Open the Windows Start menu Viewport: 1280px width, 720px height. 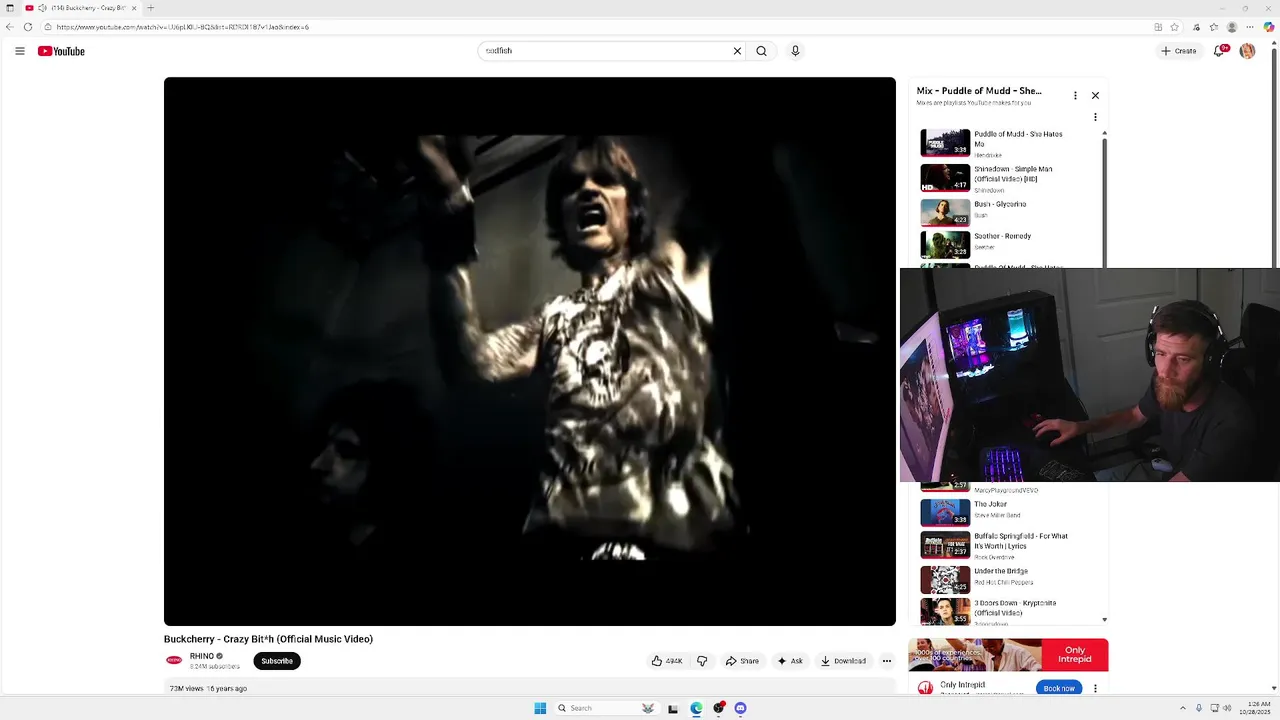tap(540, 708)
